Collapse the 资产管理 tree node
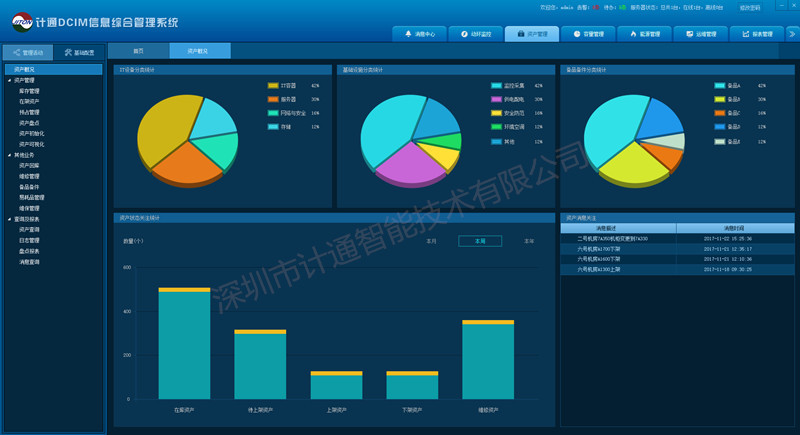 pos(9,80)
